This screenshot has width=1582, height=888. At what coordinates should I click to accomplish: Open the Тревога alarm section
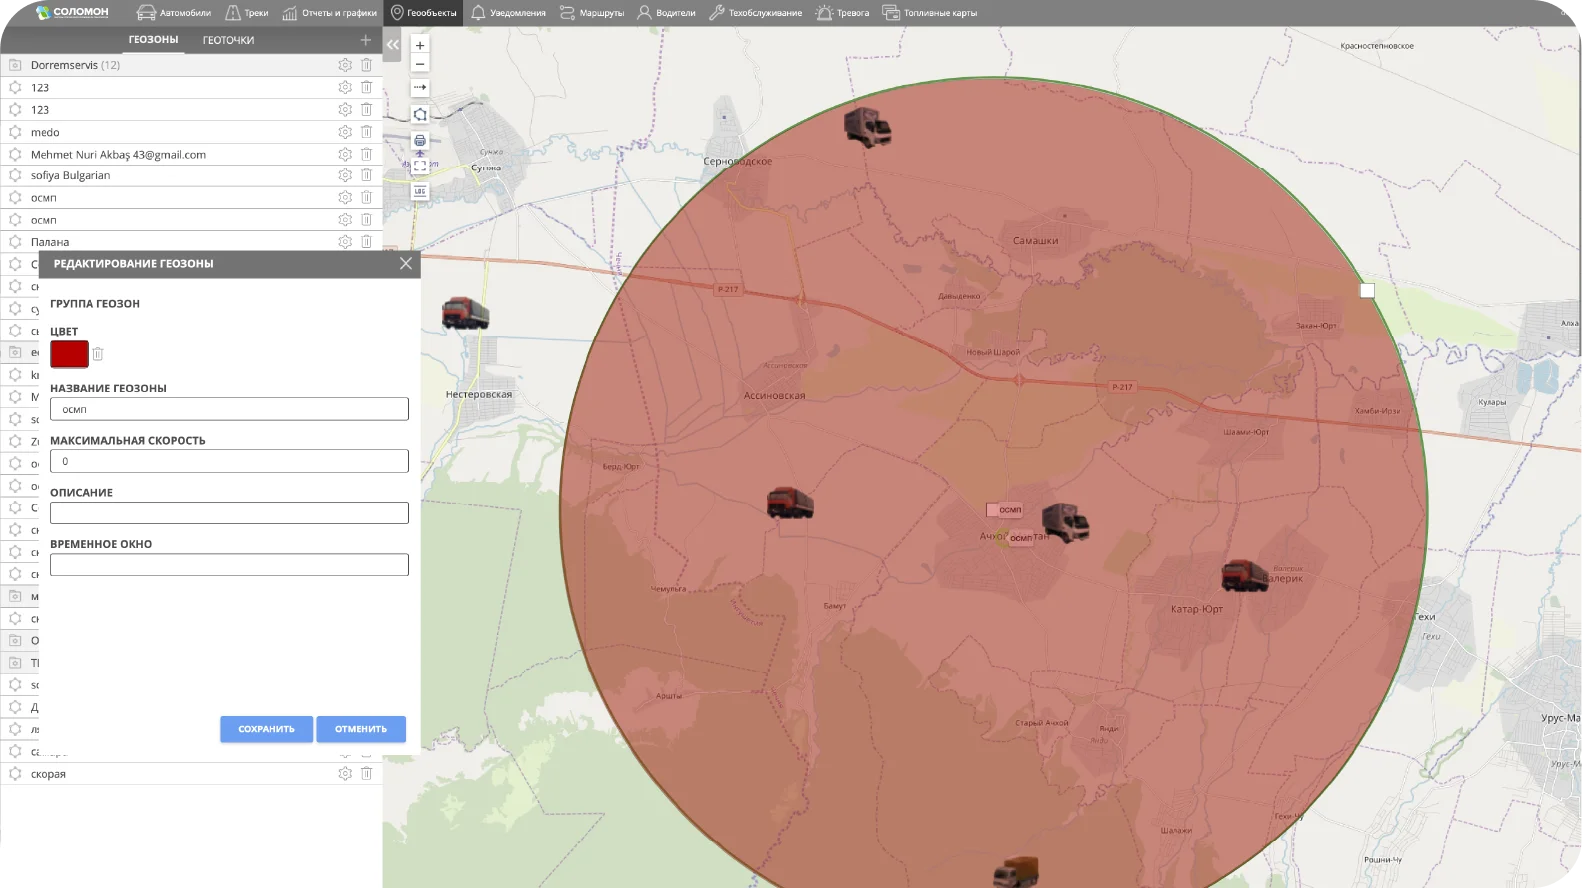tap(842, 13)
